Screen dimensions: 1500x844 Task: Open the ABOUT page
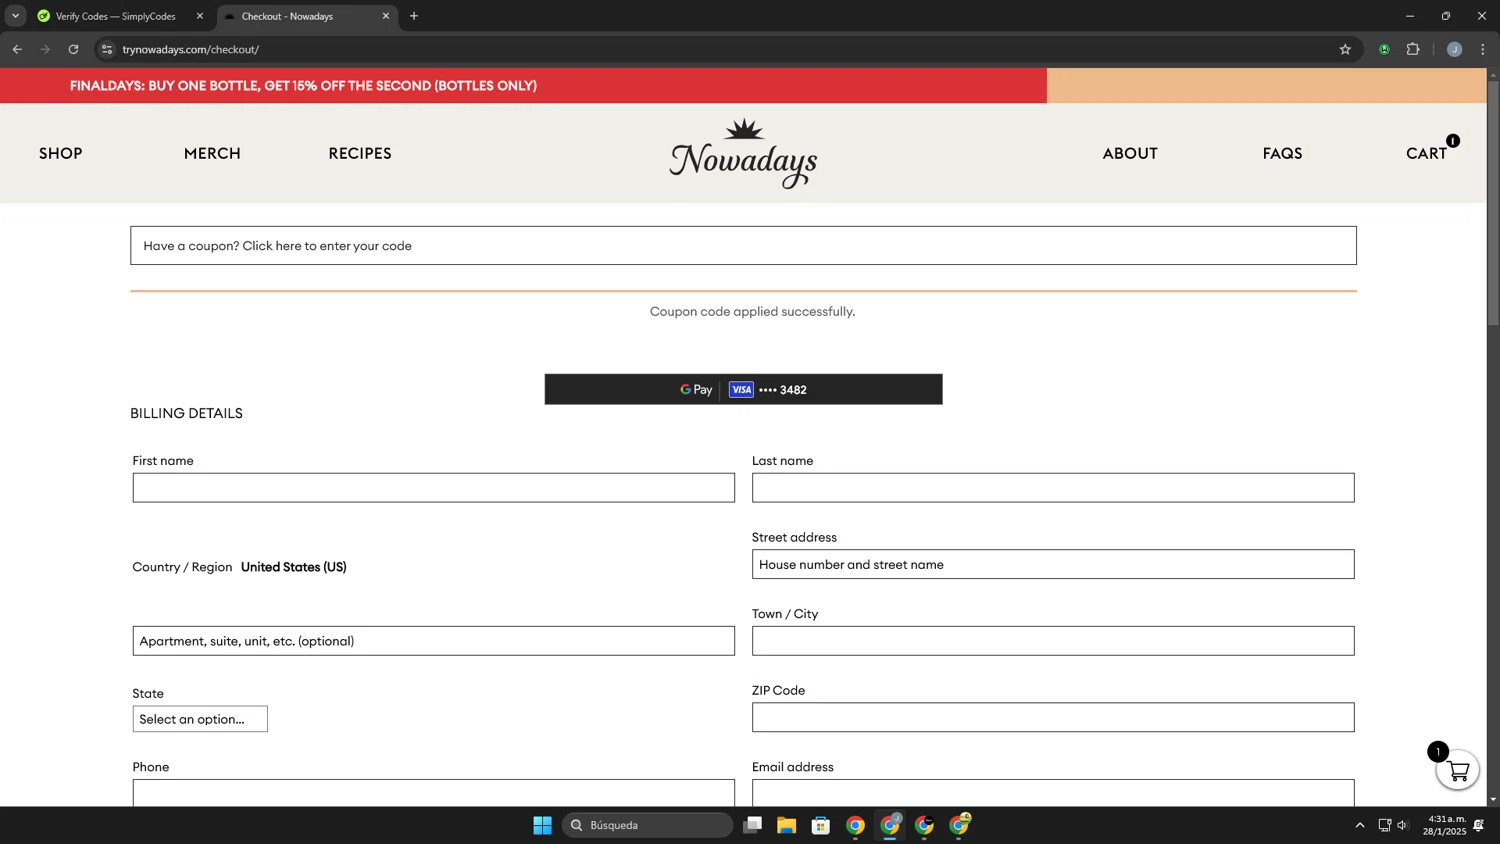click(1130, 153)
